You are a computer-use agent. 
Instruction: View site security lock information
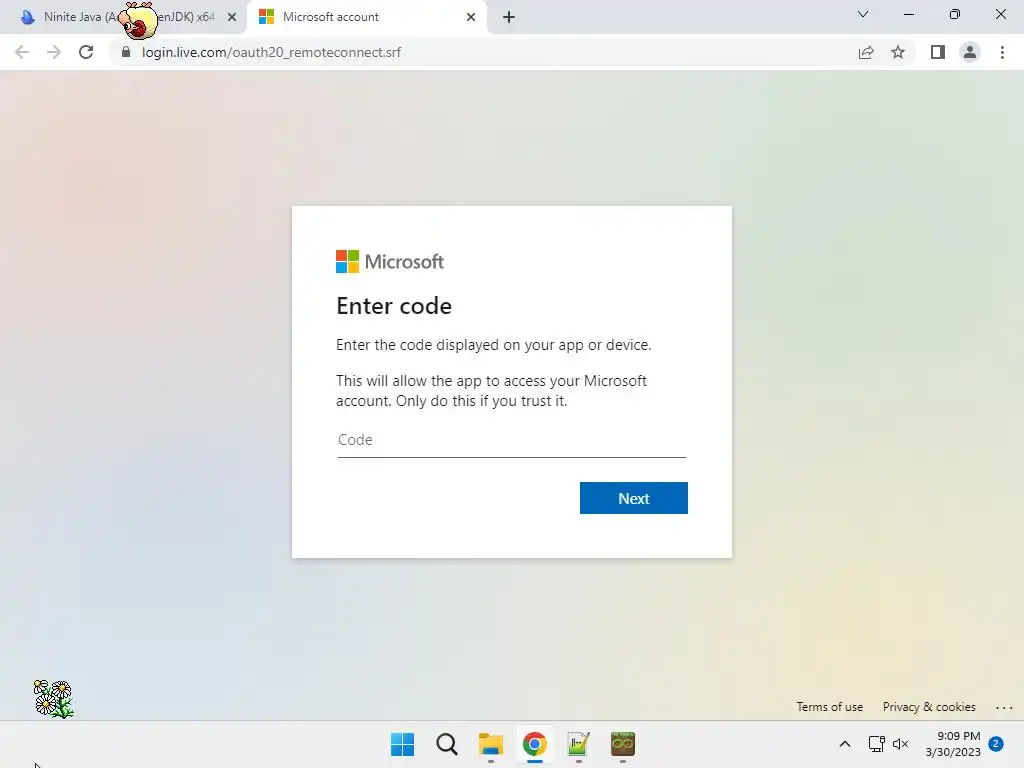tap(126, 52)
